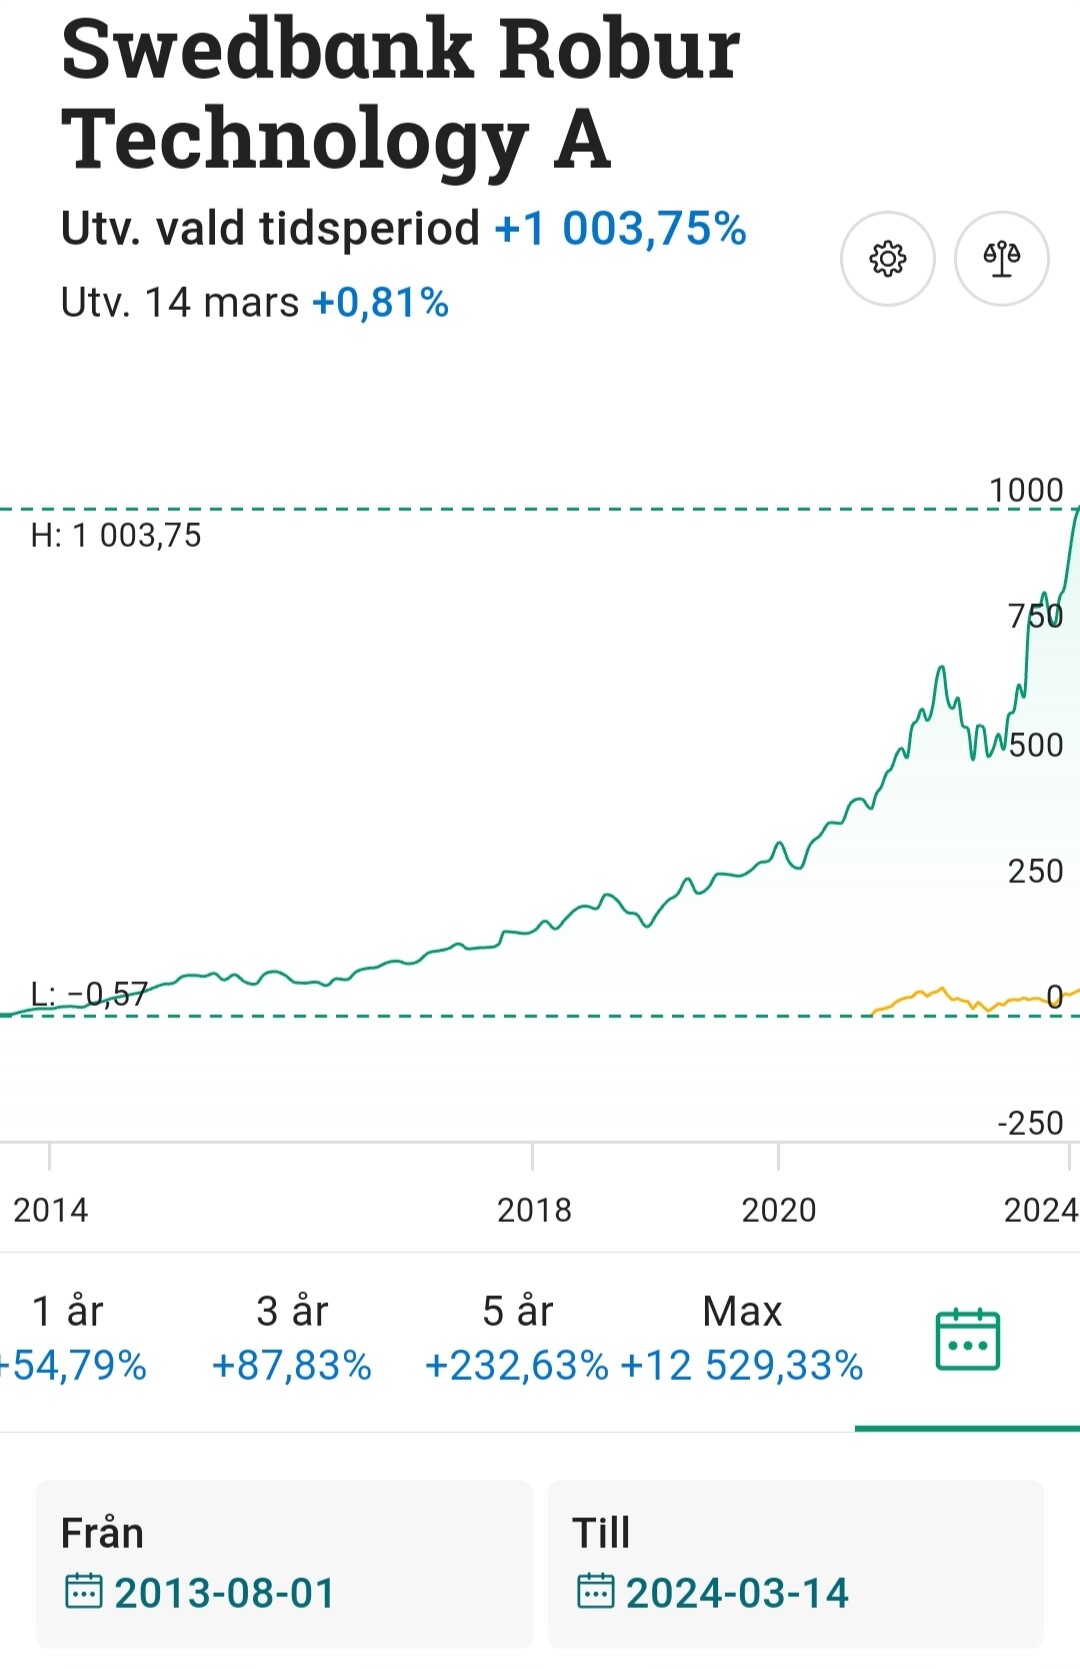Tap the compare funds scale icon
This screenshot has width=1080, height=1669.
(1001, 259)
